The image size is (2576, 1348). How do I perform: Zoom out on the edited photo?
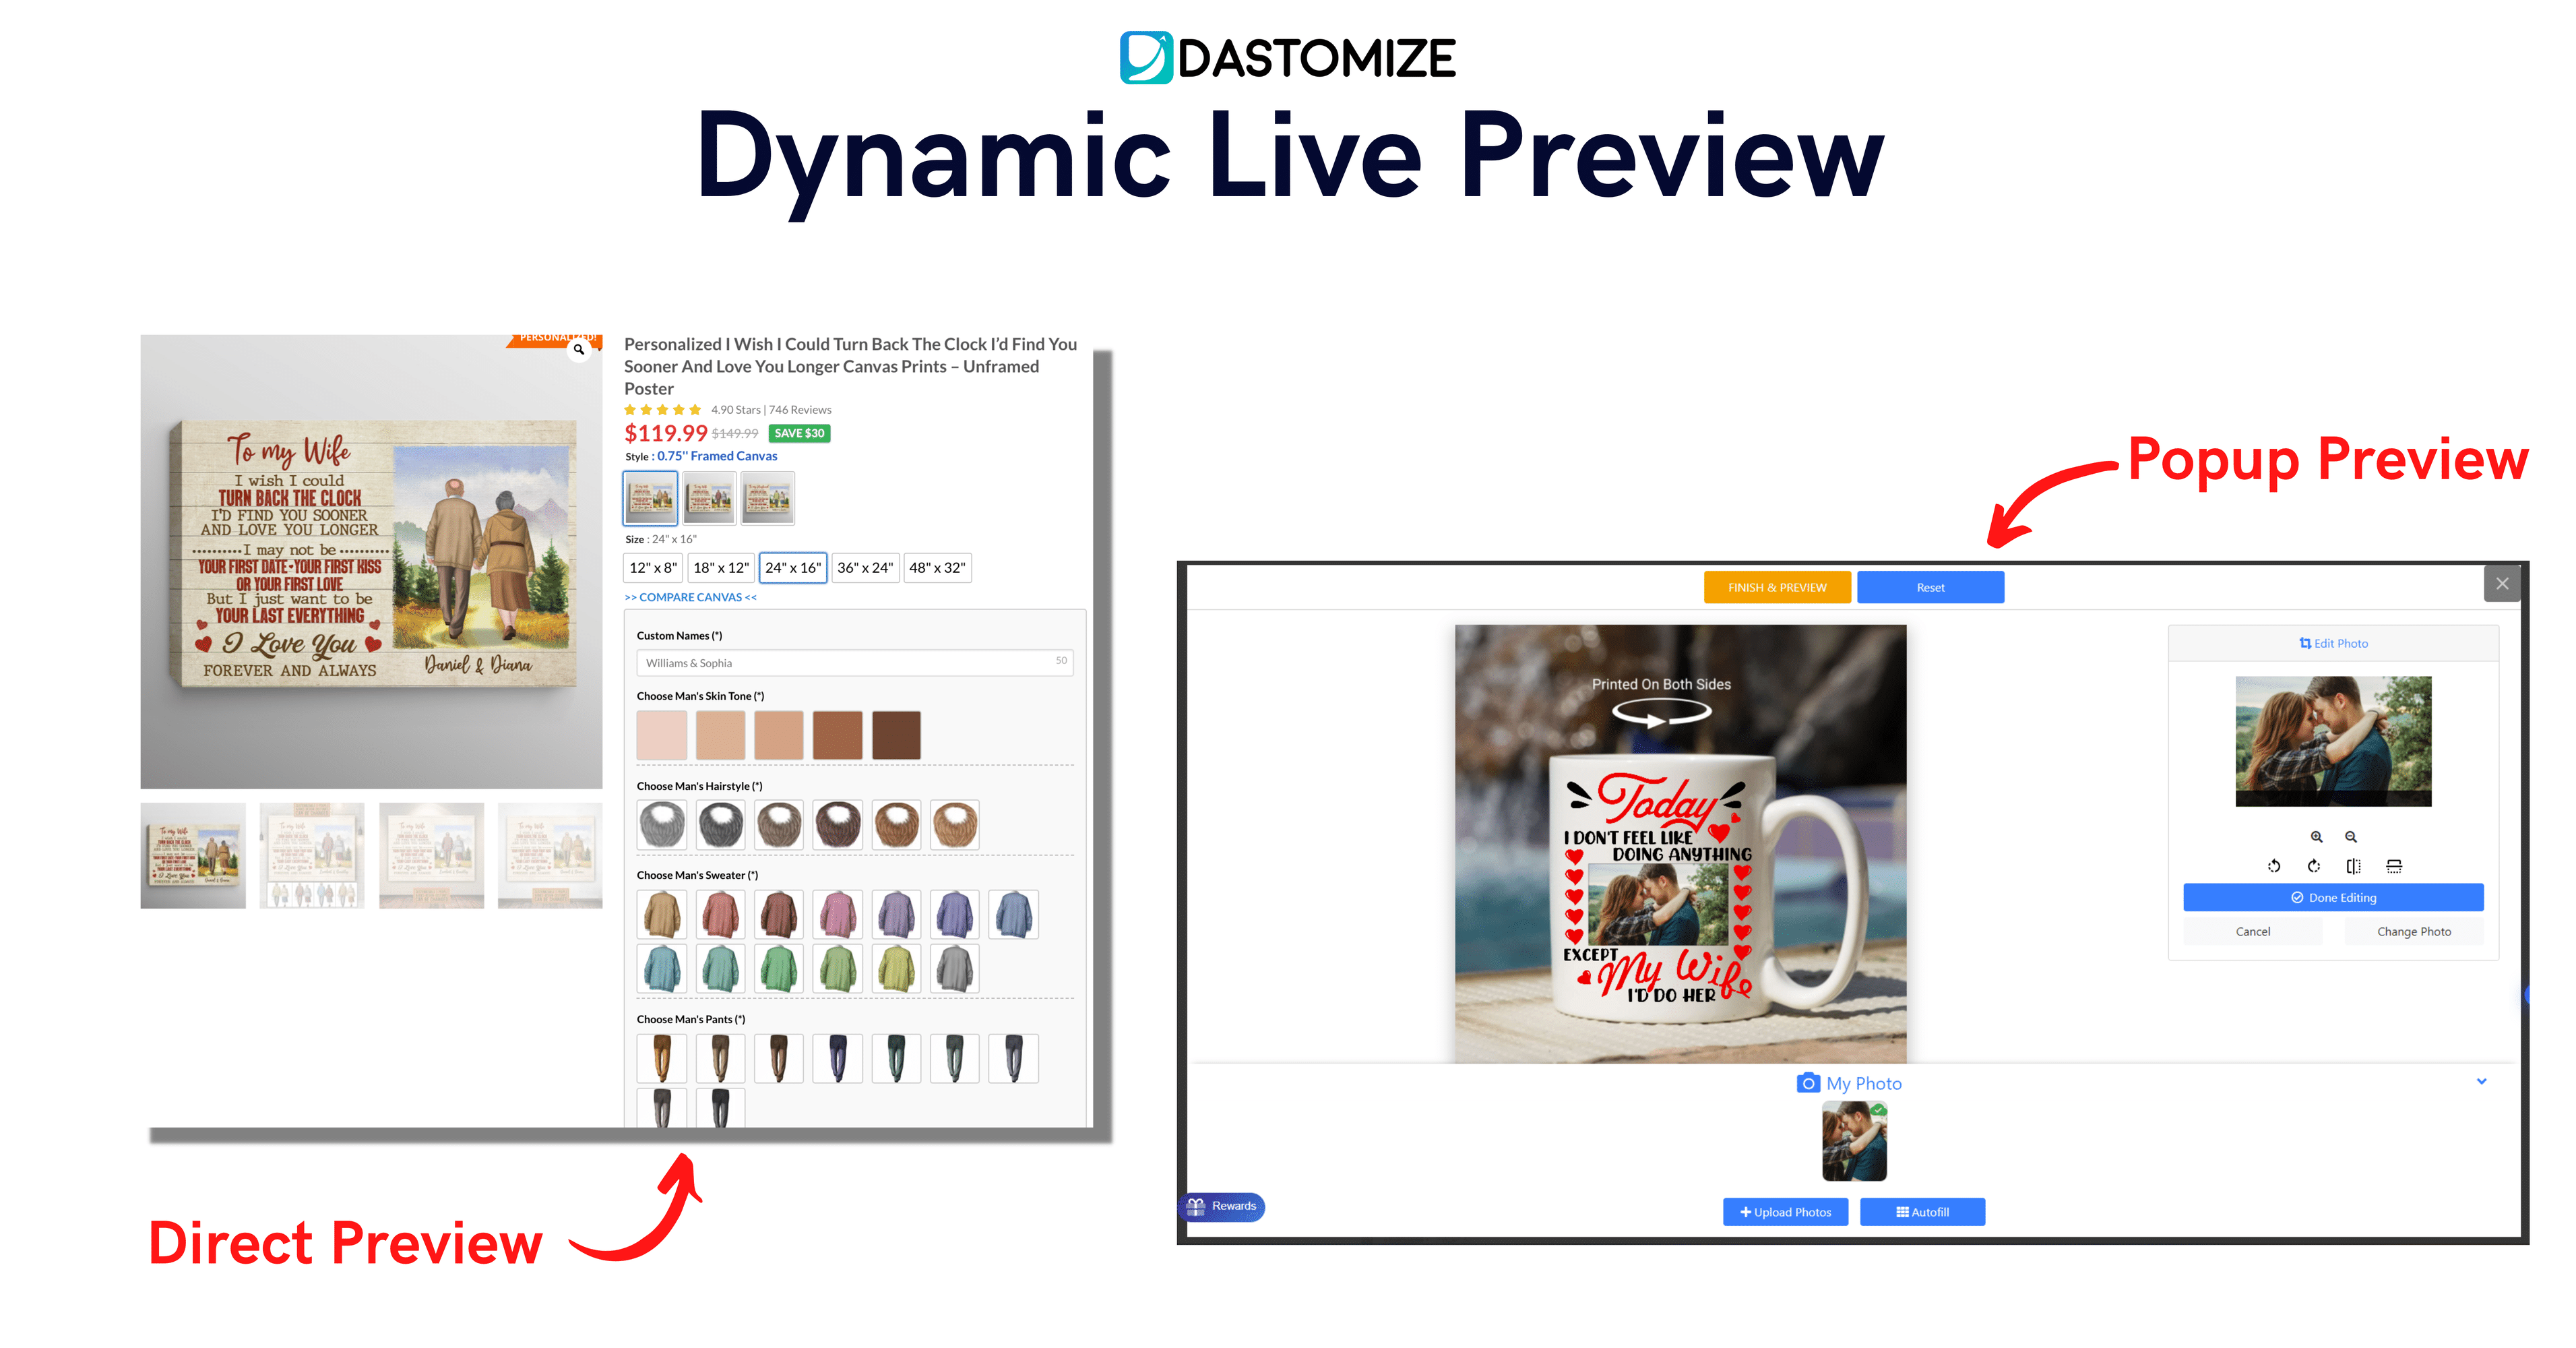point(2351,837)
